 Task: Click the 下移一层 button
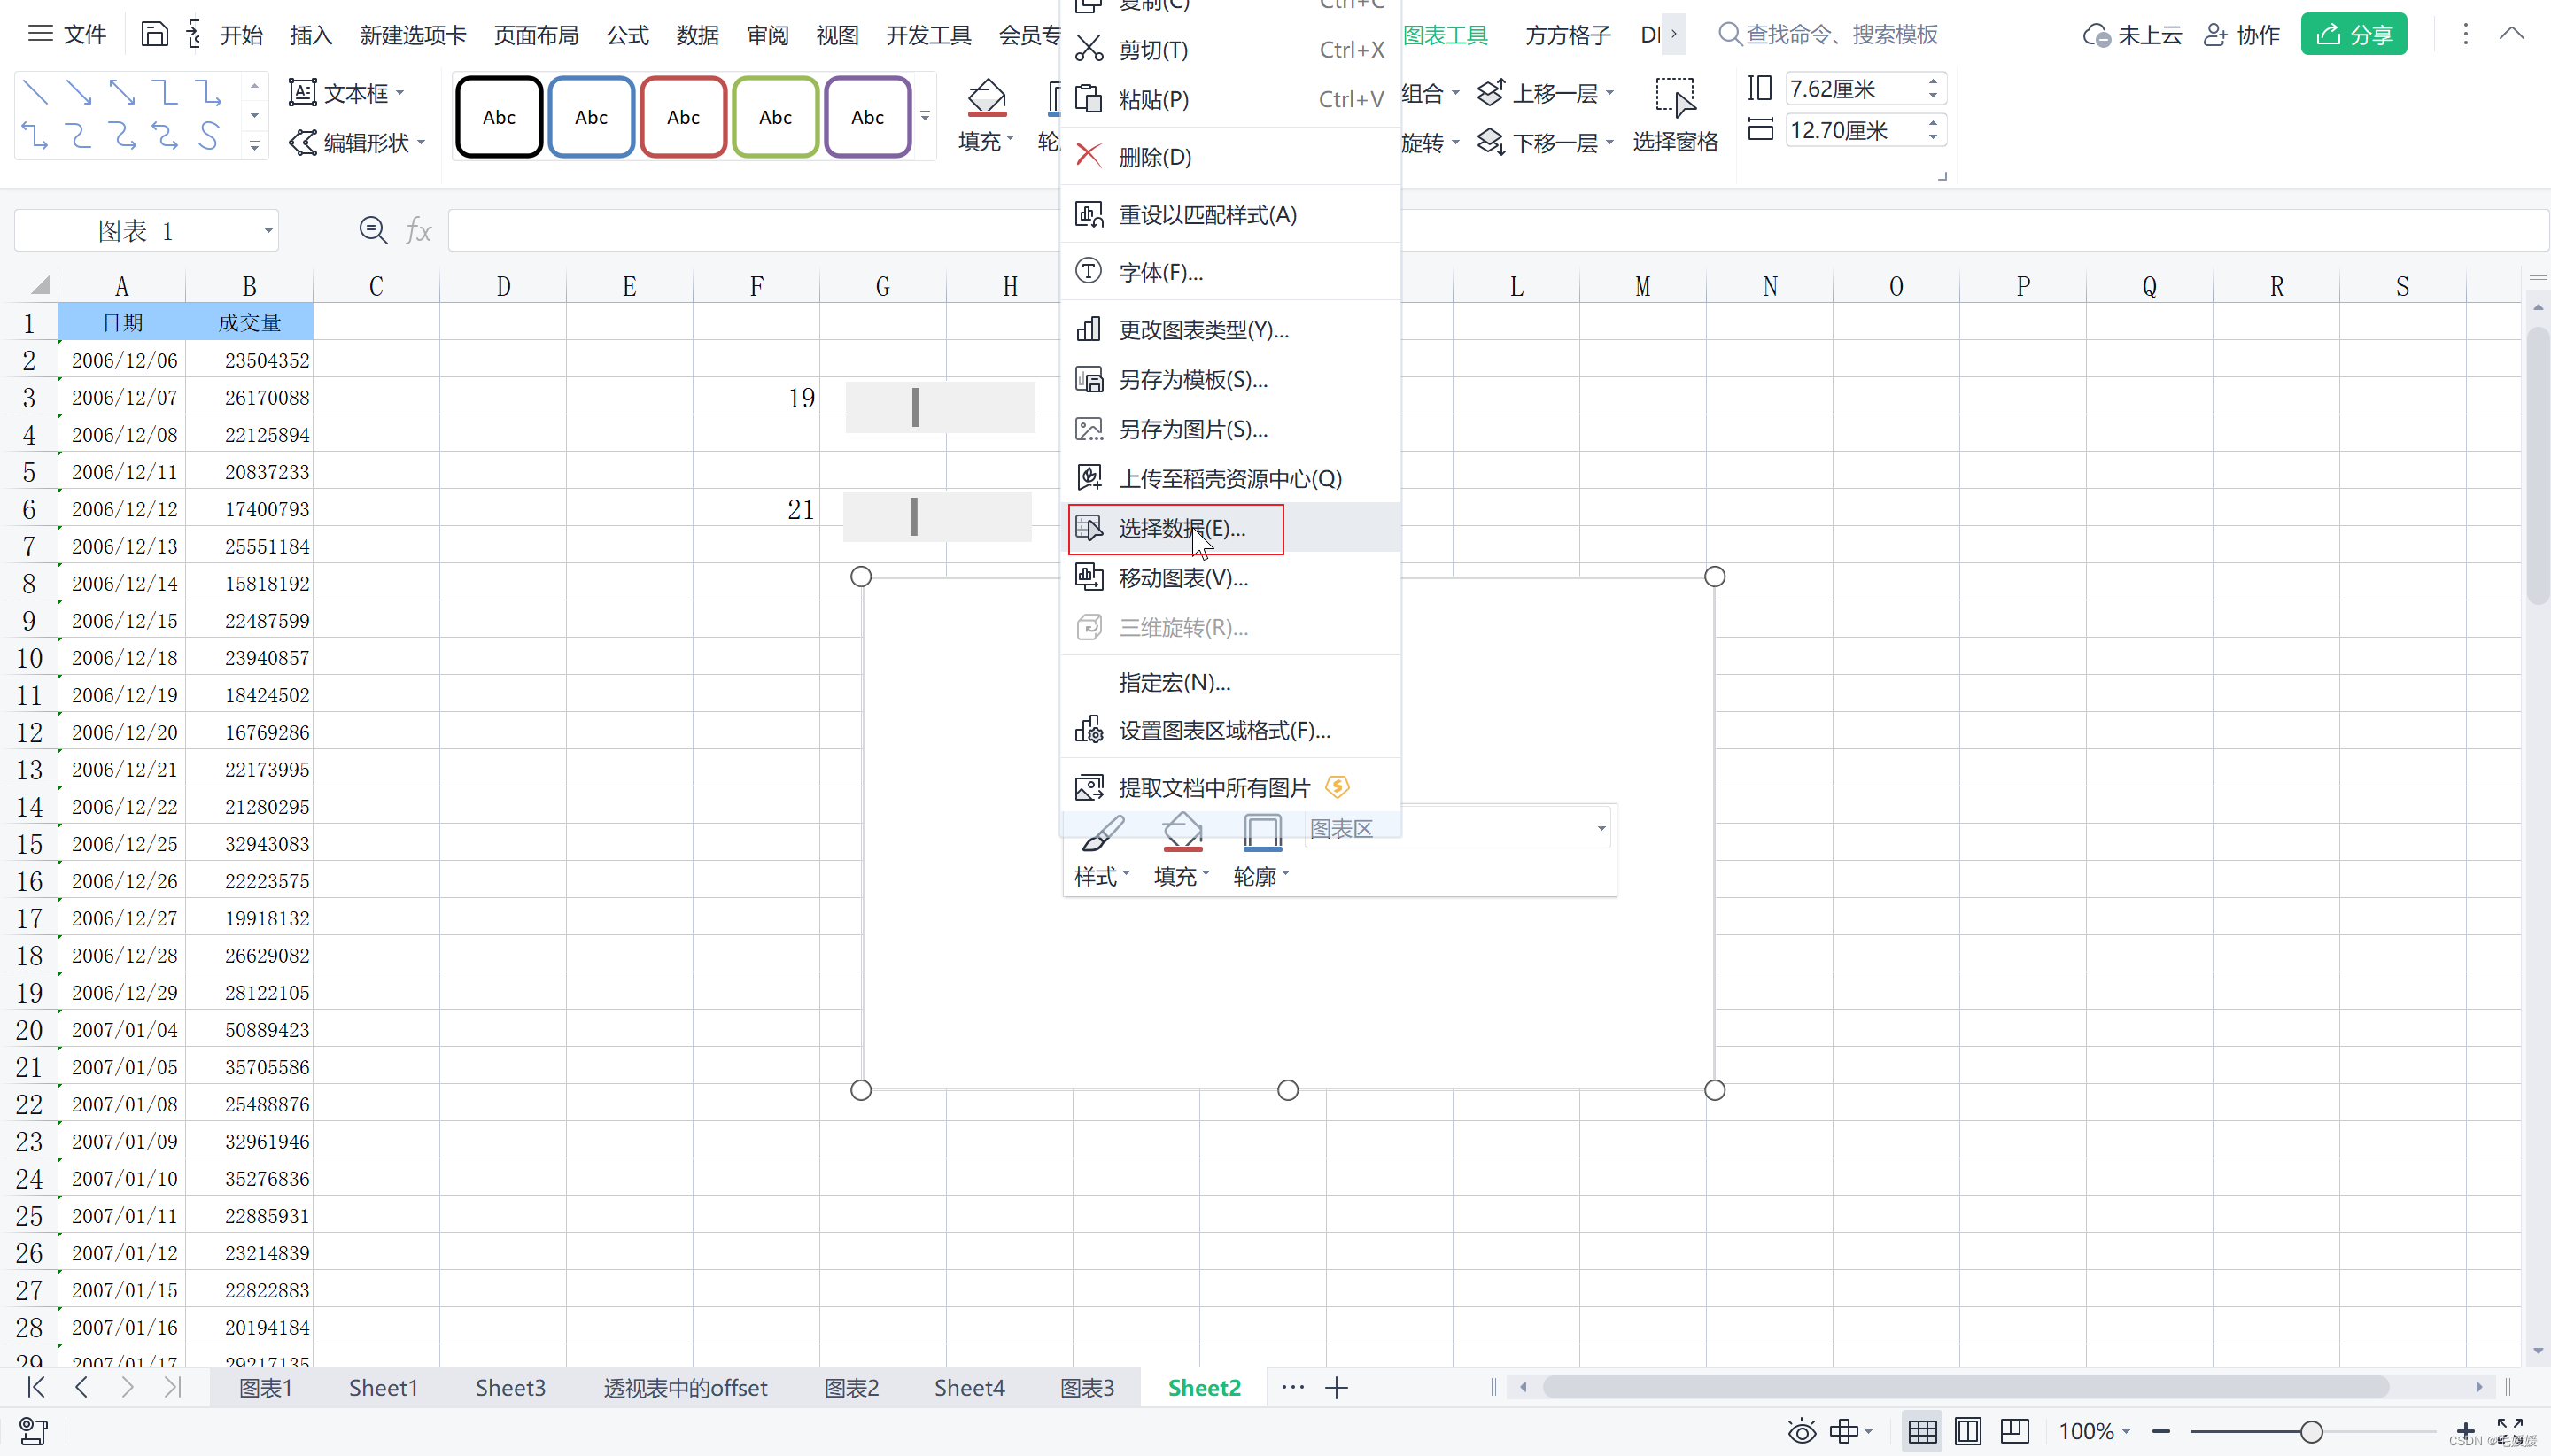pos(1545,143)
